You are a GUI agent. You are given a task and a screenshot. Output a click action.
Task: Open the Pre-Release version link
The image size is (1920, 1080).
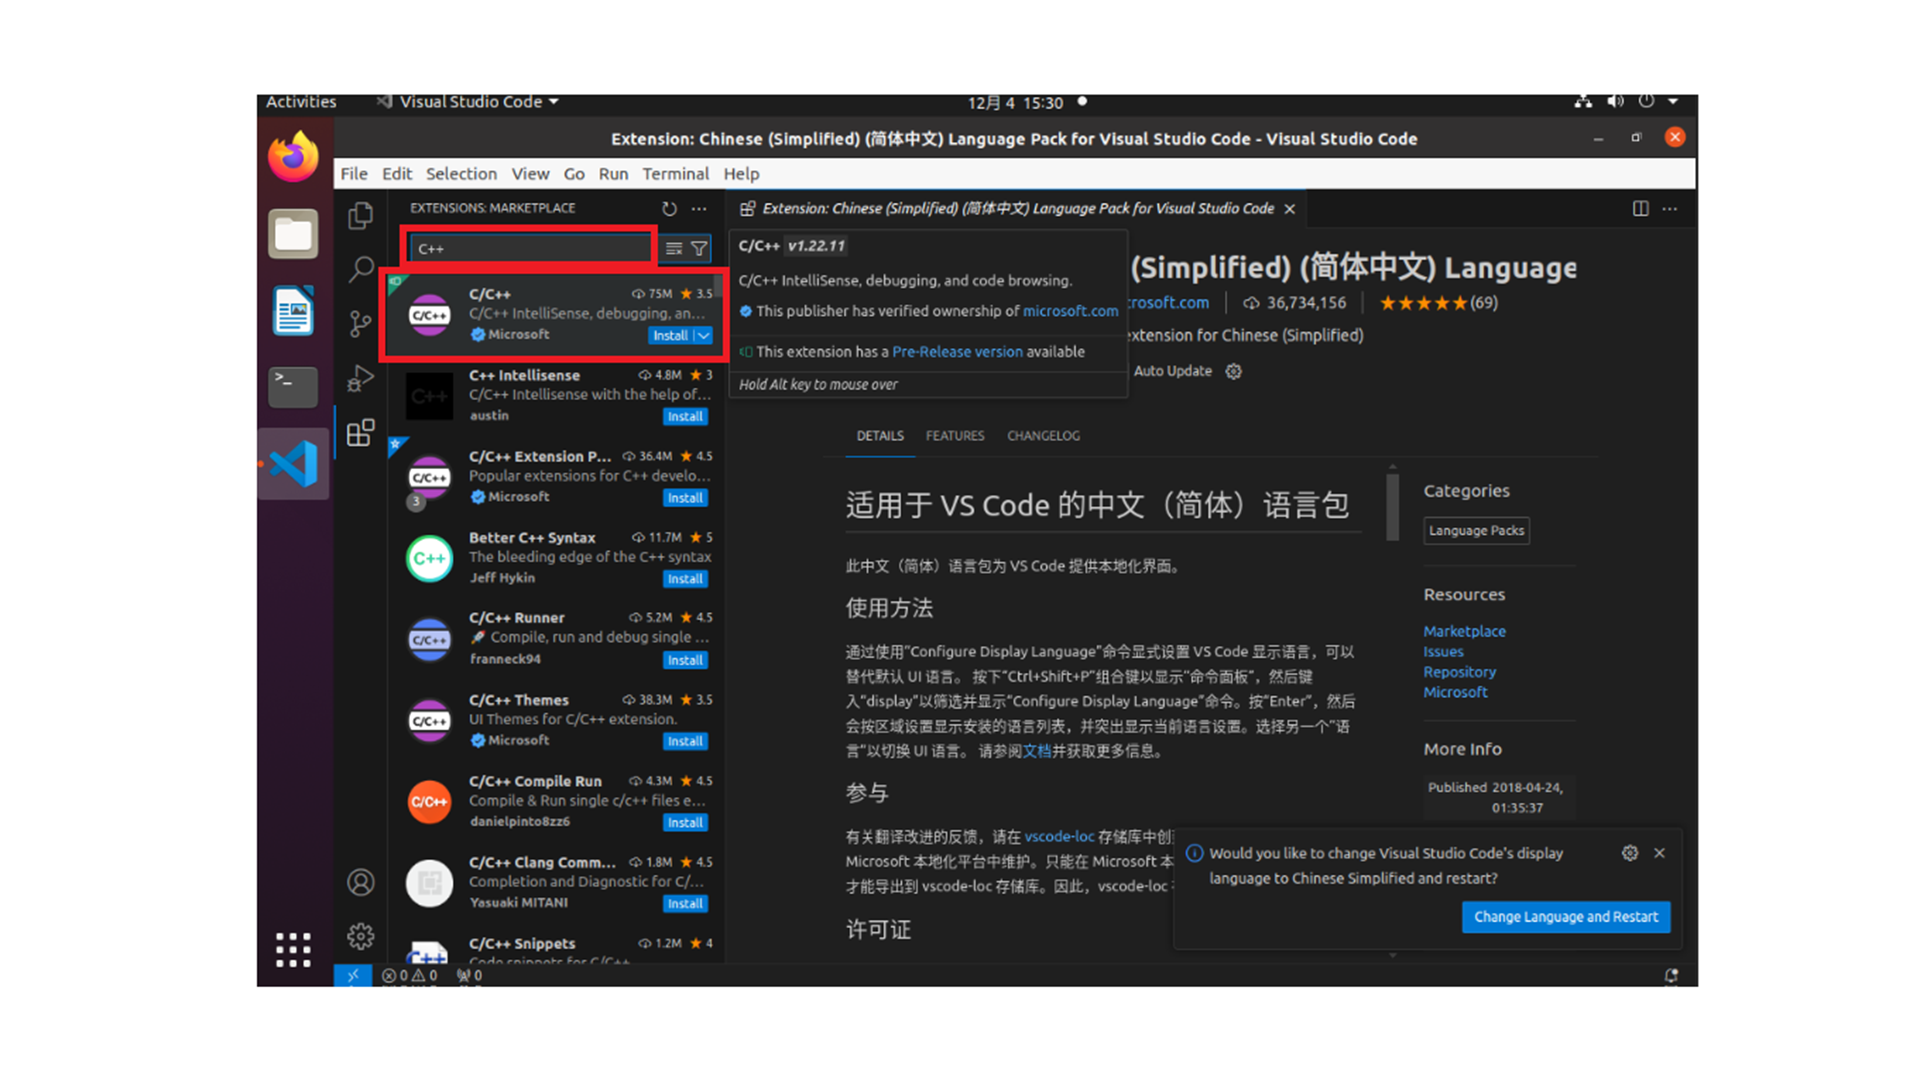pyautogui.click(x=957, y=352)
